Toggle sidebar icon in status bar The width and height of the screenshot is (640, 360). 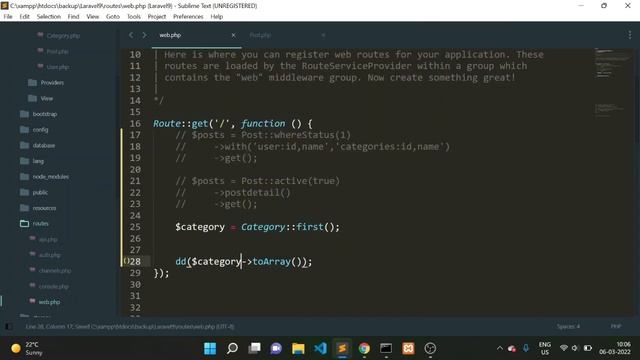click(x=9, y=327)
